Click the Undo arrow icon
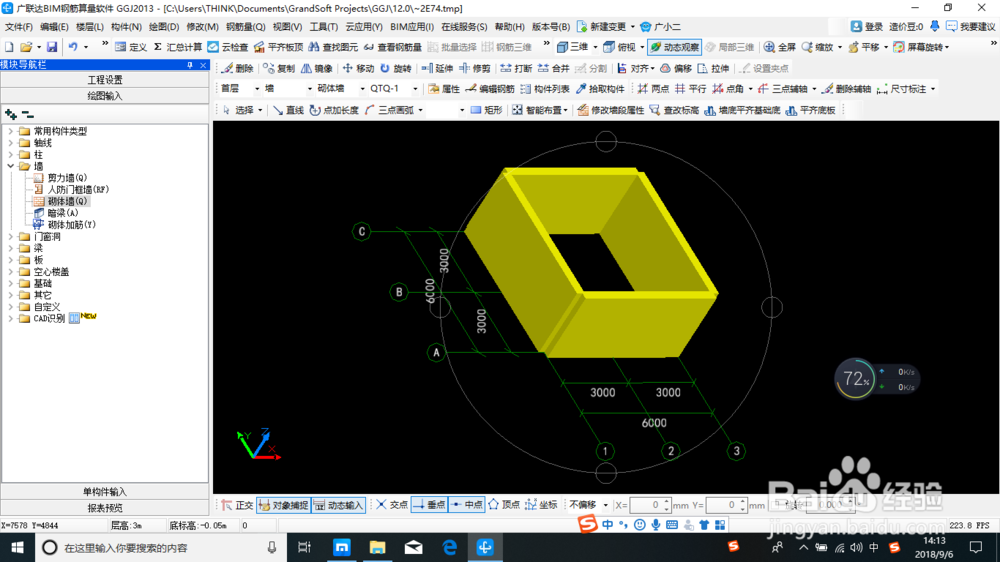This screenshot has width=1000, height=562. point(73,47)
